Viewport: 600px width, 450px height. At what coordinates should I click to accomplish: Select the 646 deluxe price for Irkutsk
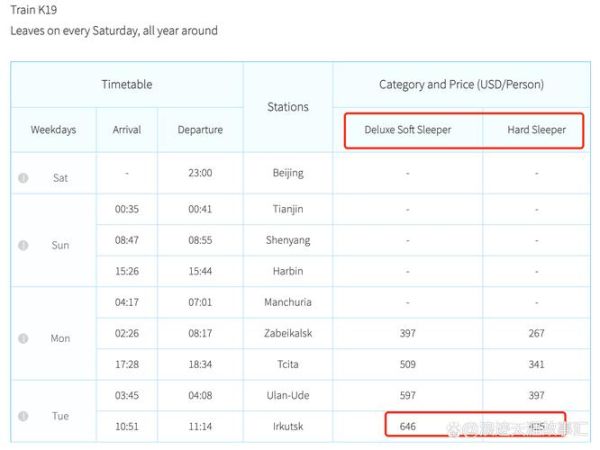[x=407, y=426]
